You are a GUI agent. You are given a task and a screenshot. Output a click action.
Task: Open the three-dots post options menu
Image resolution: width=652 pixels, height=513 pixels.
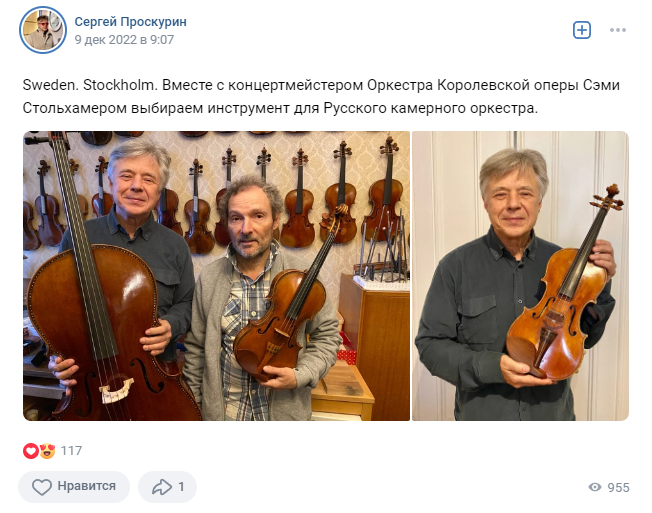[x=618, y=30]
